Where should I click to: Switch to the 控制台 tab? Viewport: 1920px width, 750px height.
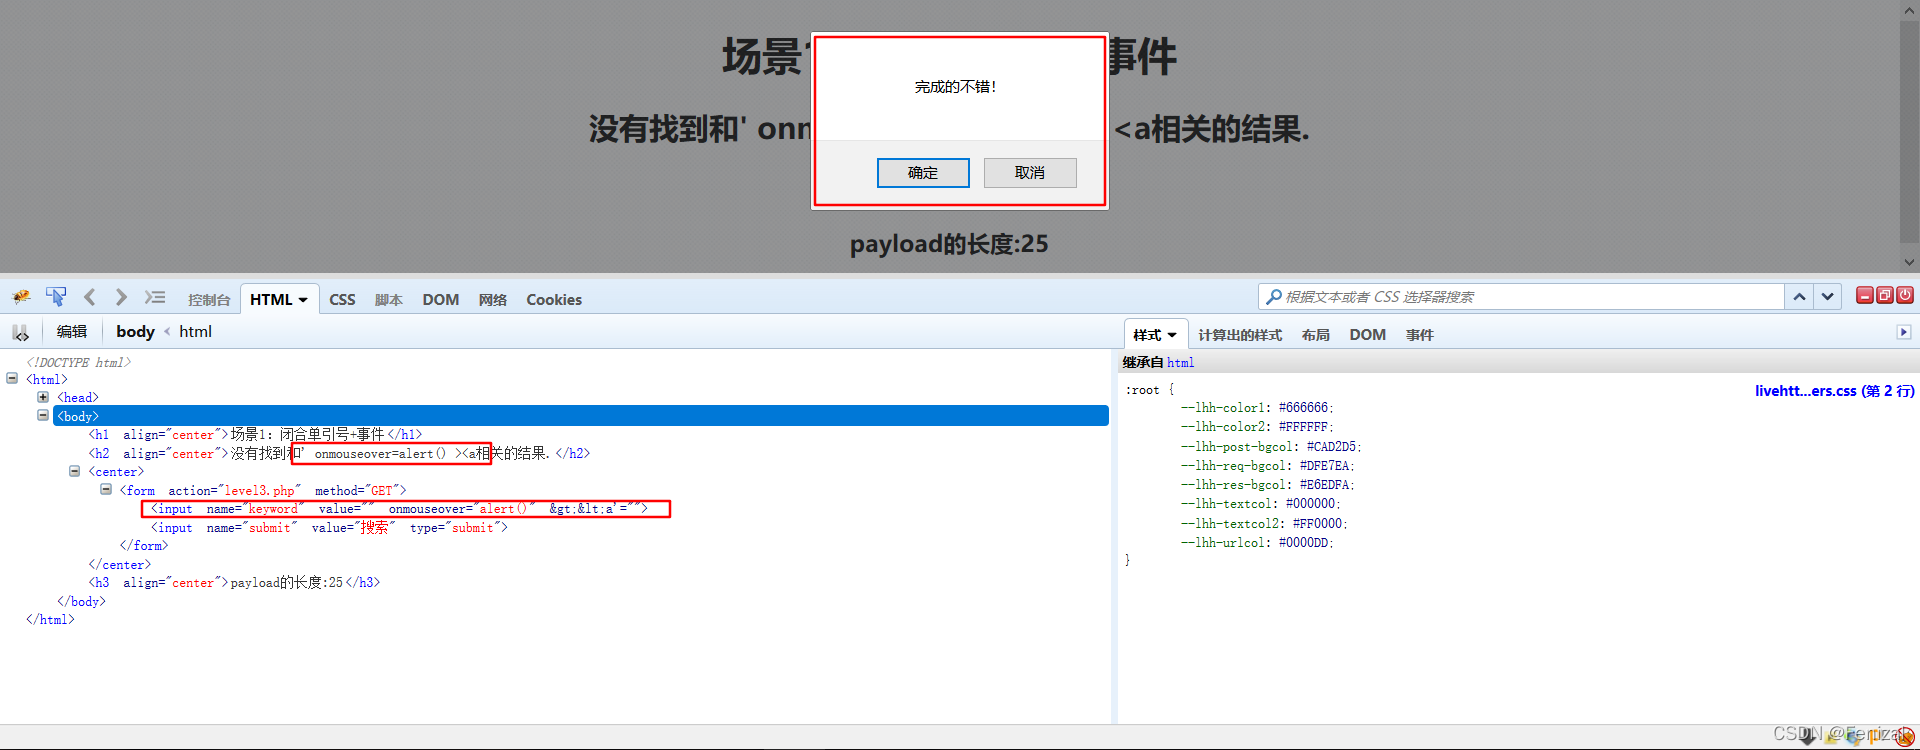pyautogui.click(x=209, y=300)
